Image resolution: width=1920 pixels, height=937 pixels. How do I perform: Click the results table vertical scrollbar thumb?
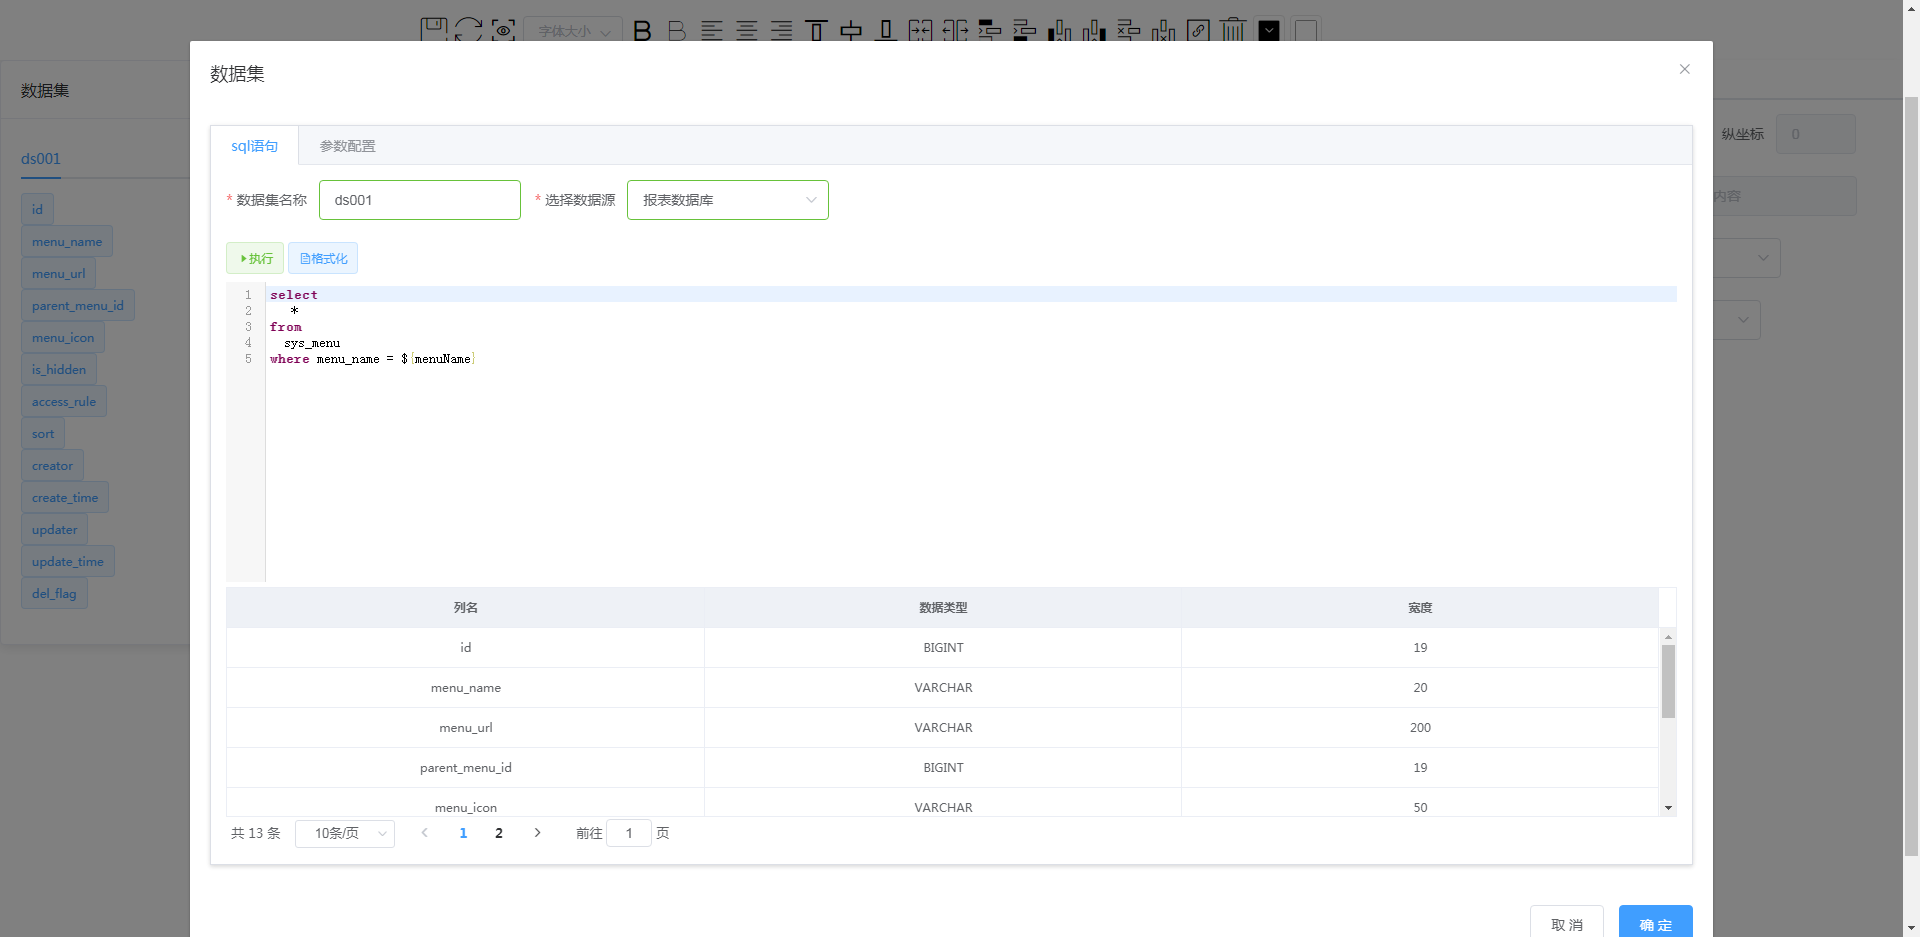click(x=1668, y=681)
